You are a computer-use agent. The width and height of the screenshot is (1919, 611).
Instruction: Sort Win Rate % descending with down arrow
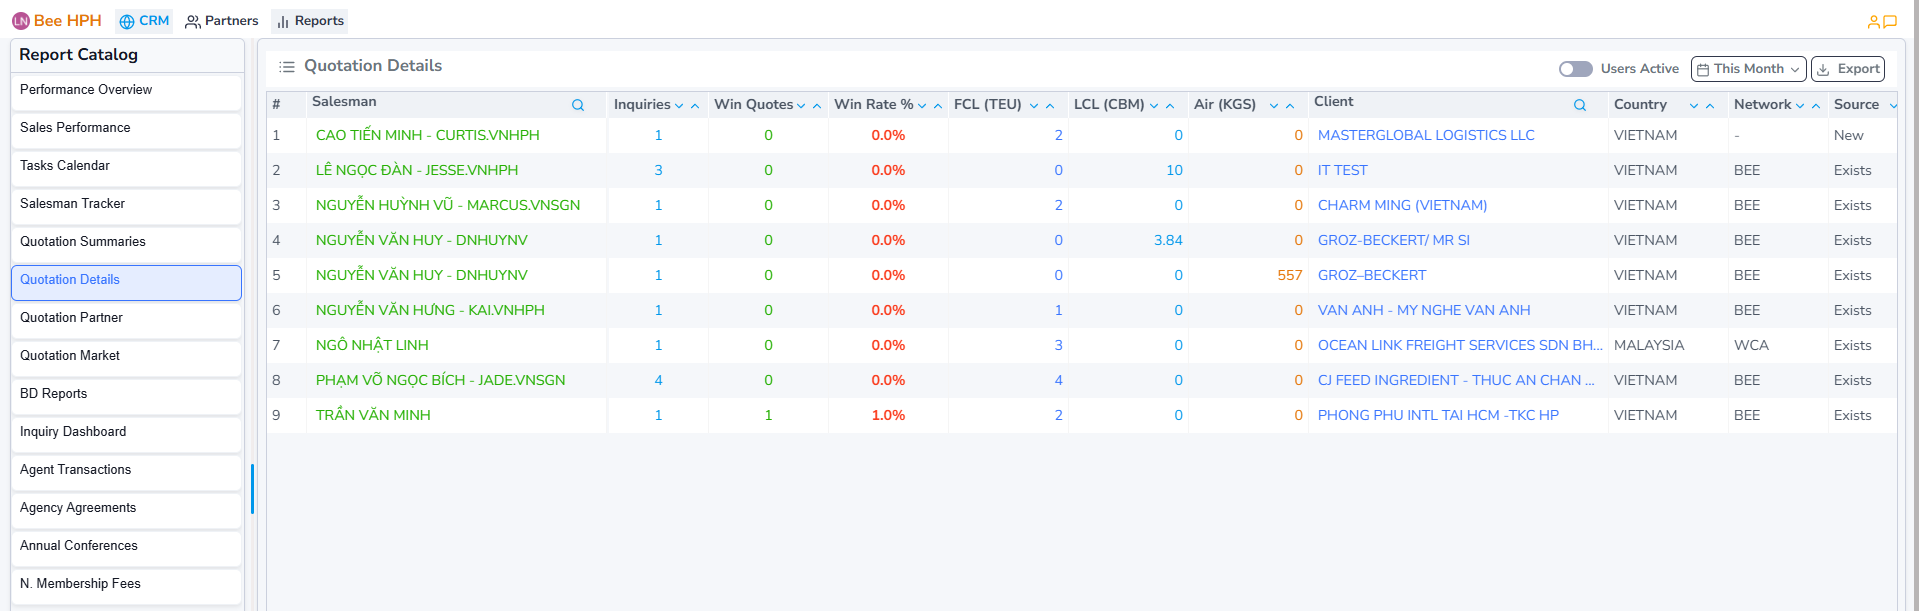(x=922, y=106)
